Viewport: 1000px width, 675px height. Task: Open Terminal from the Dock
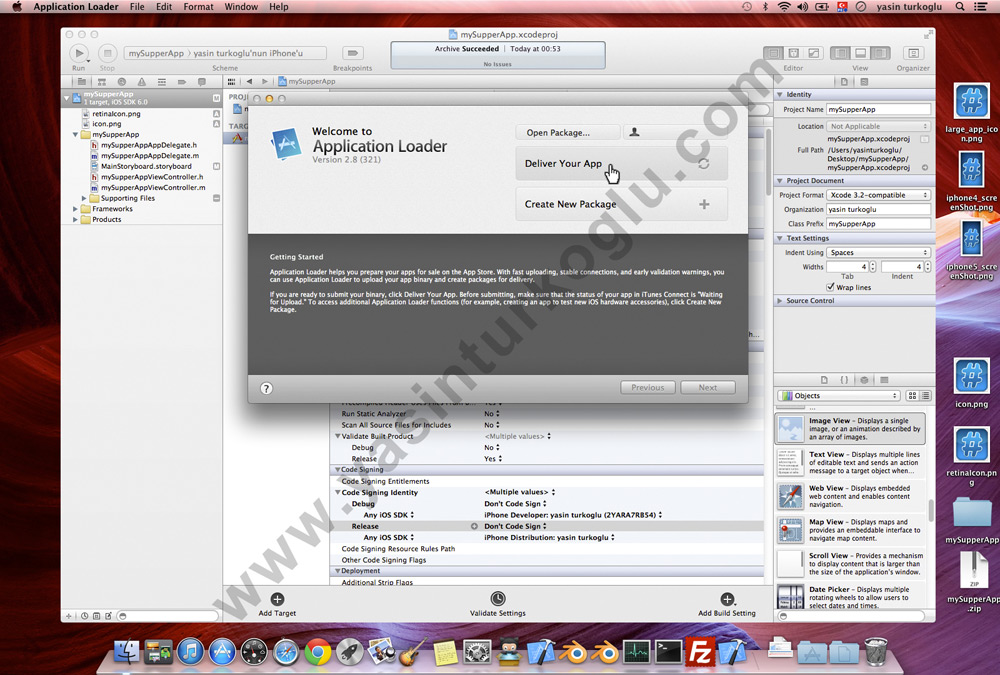pos(669,652)
